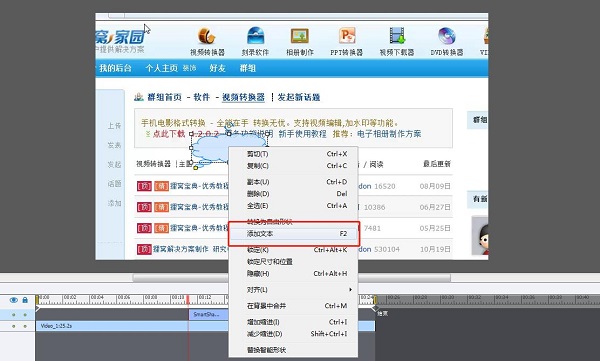Click the avatar thumbnail at slide right edge
The height and width of the screenshot is (361, 600).
click(480, 235)
